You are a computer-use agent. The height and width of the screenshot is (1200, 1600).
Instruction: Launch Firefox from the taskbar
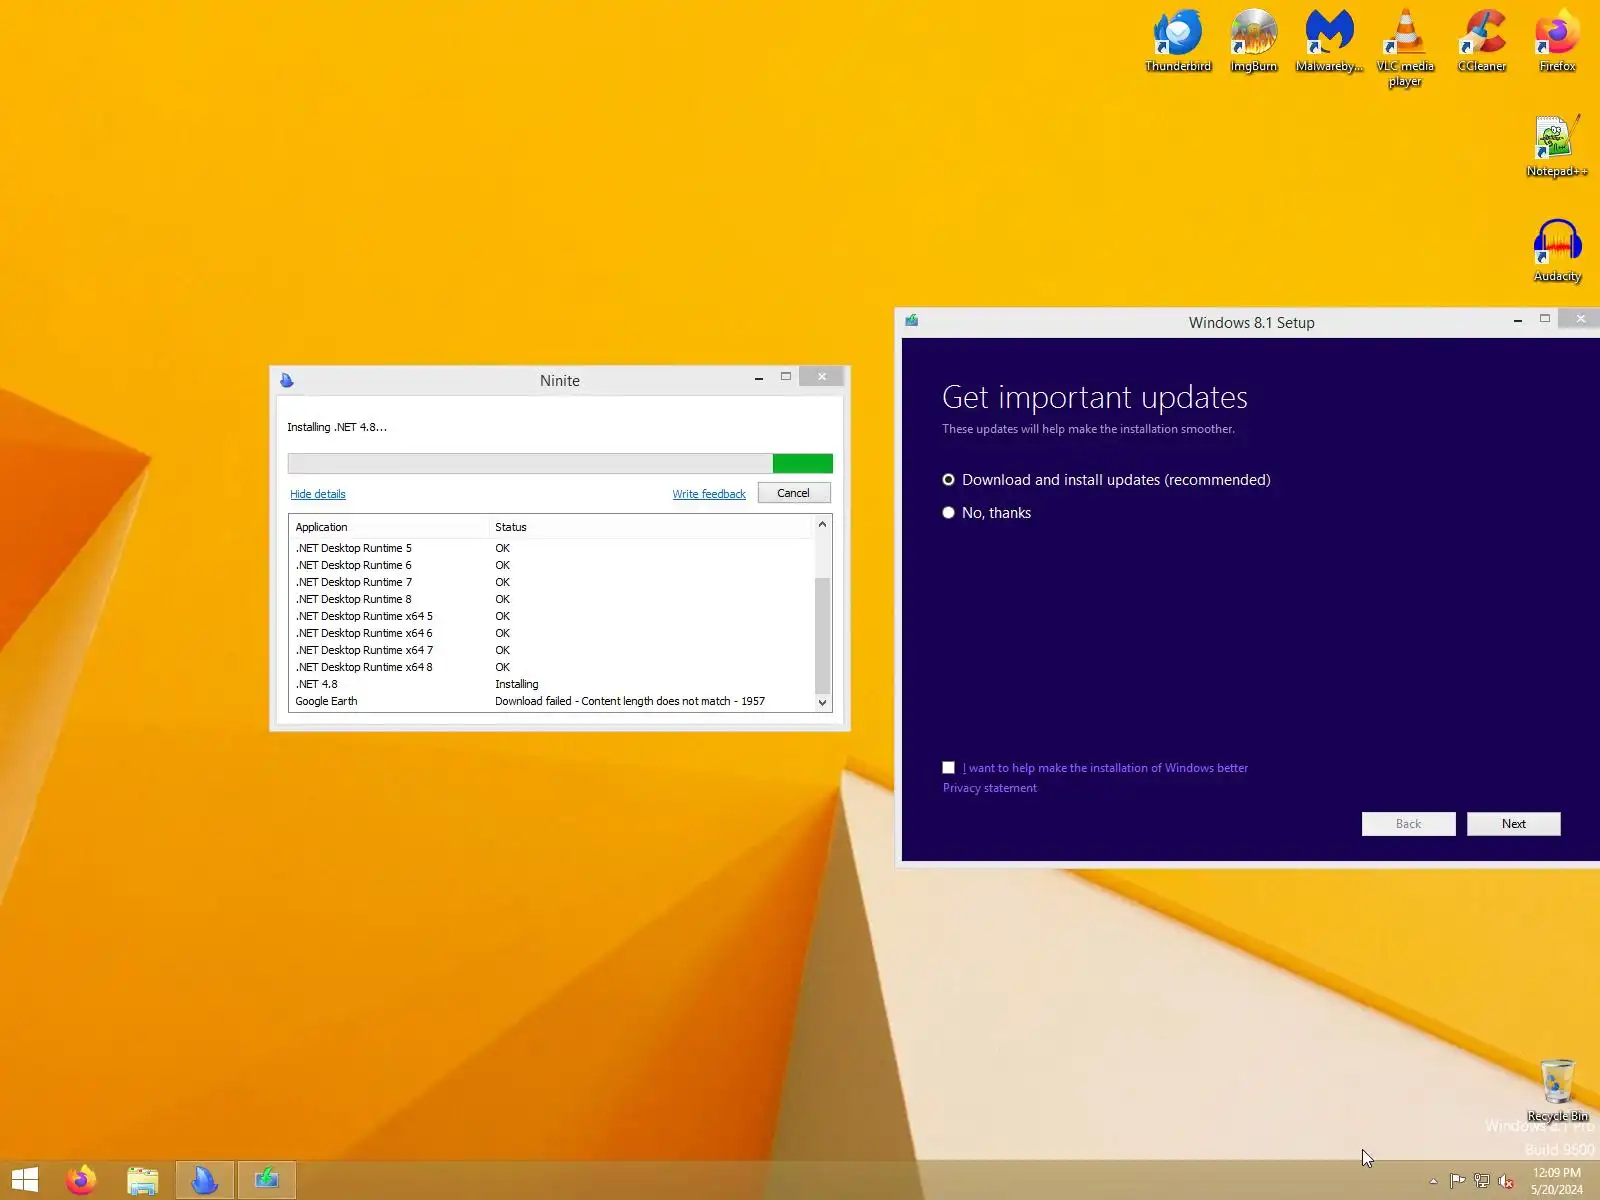click(x=81, y=1180)
